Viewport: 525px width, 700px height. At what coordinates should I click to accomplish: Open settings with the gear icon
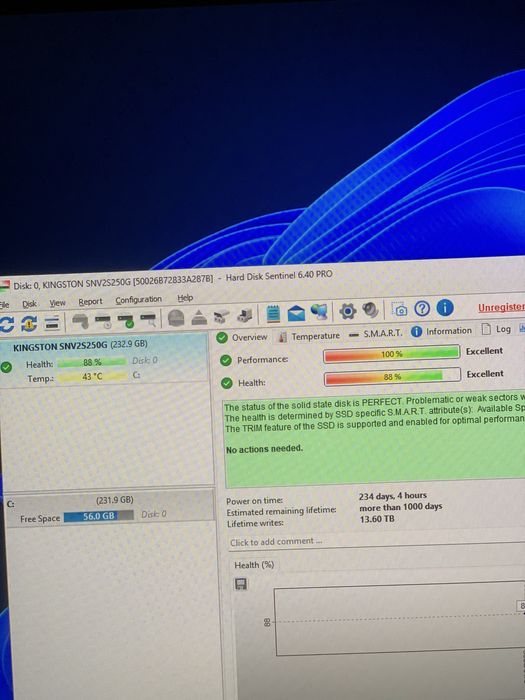coord(348,311)
